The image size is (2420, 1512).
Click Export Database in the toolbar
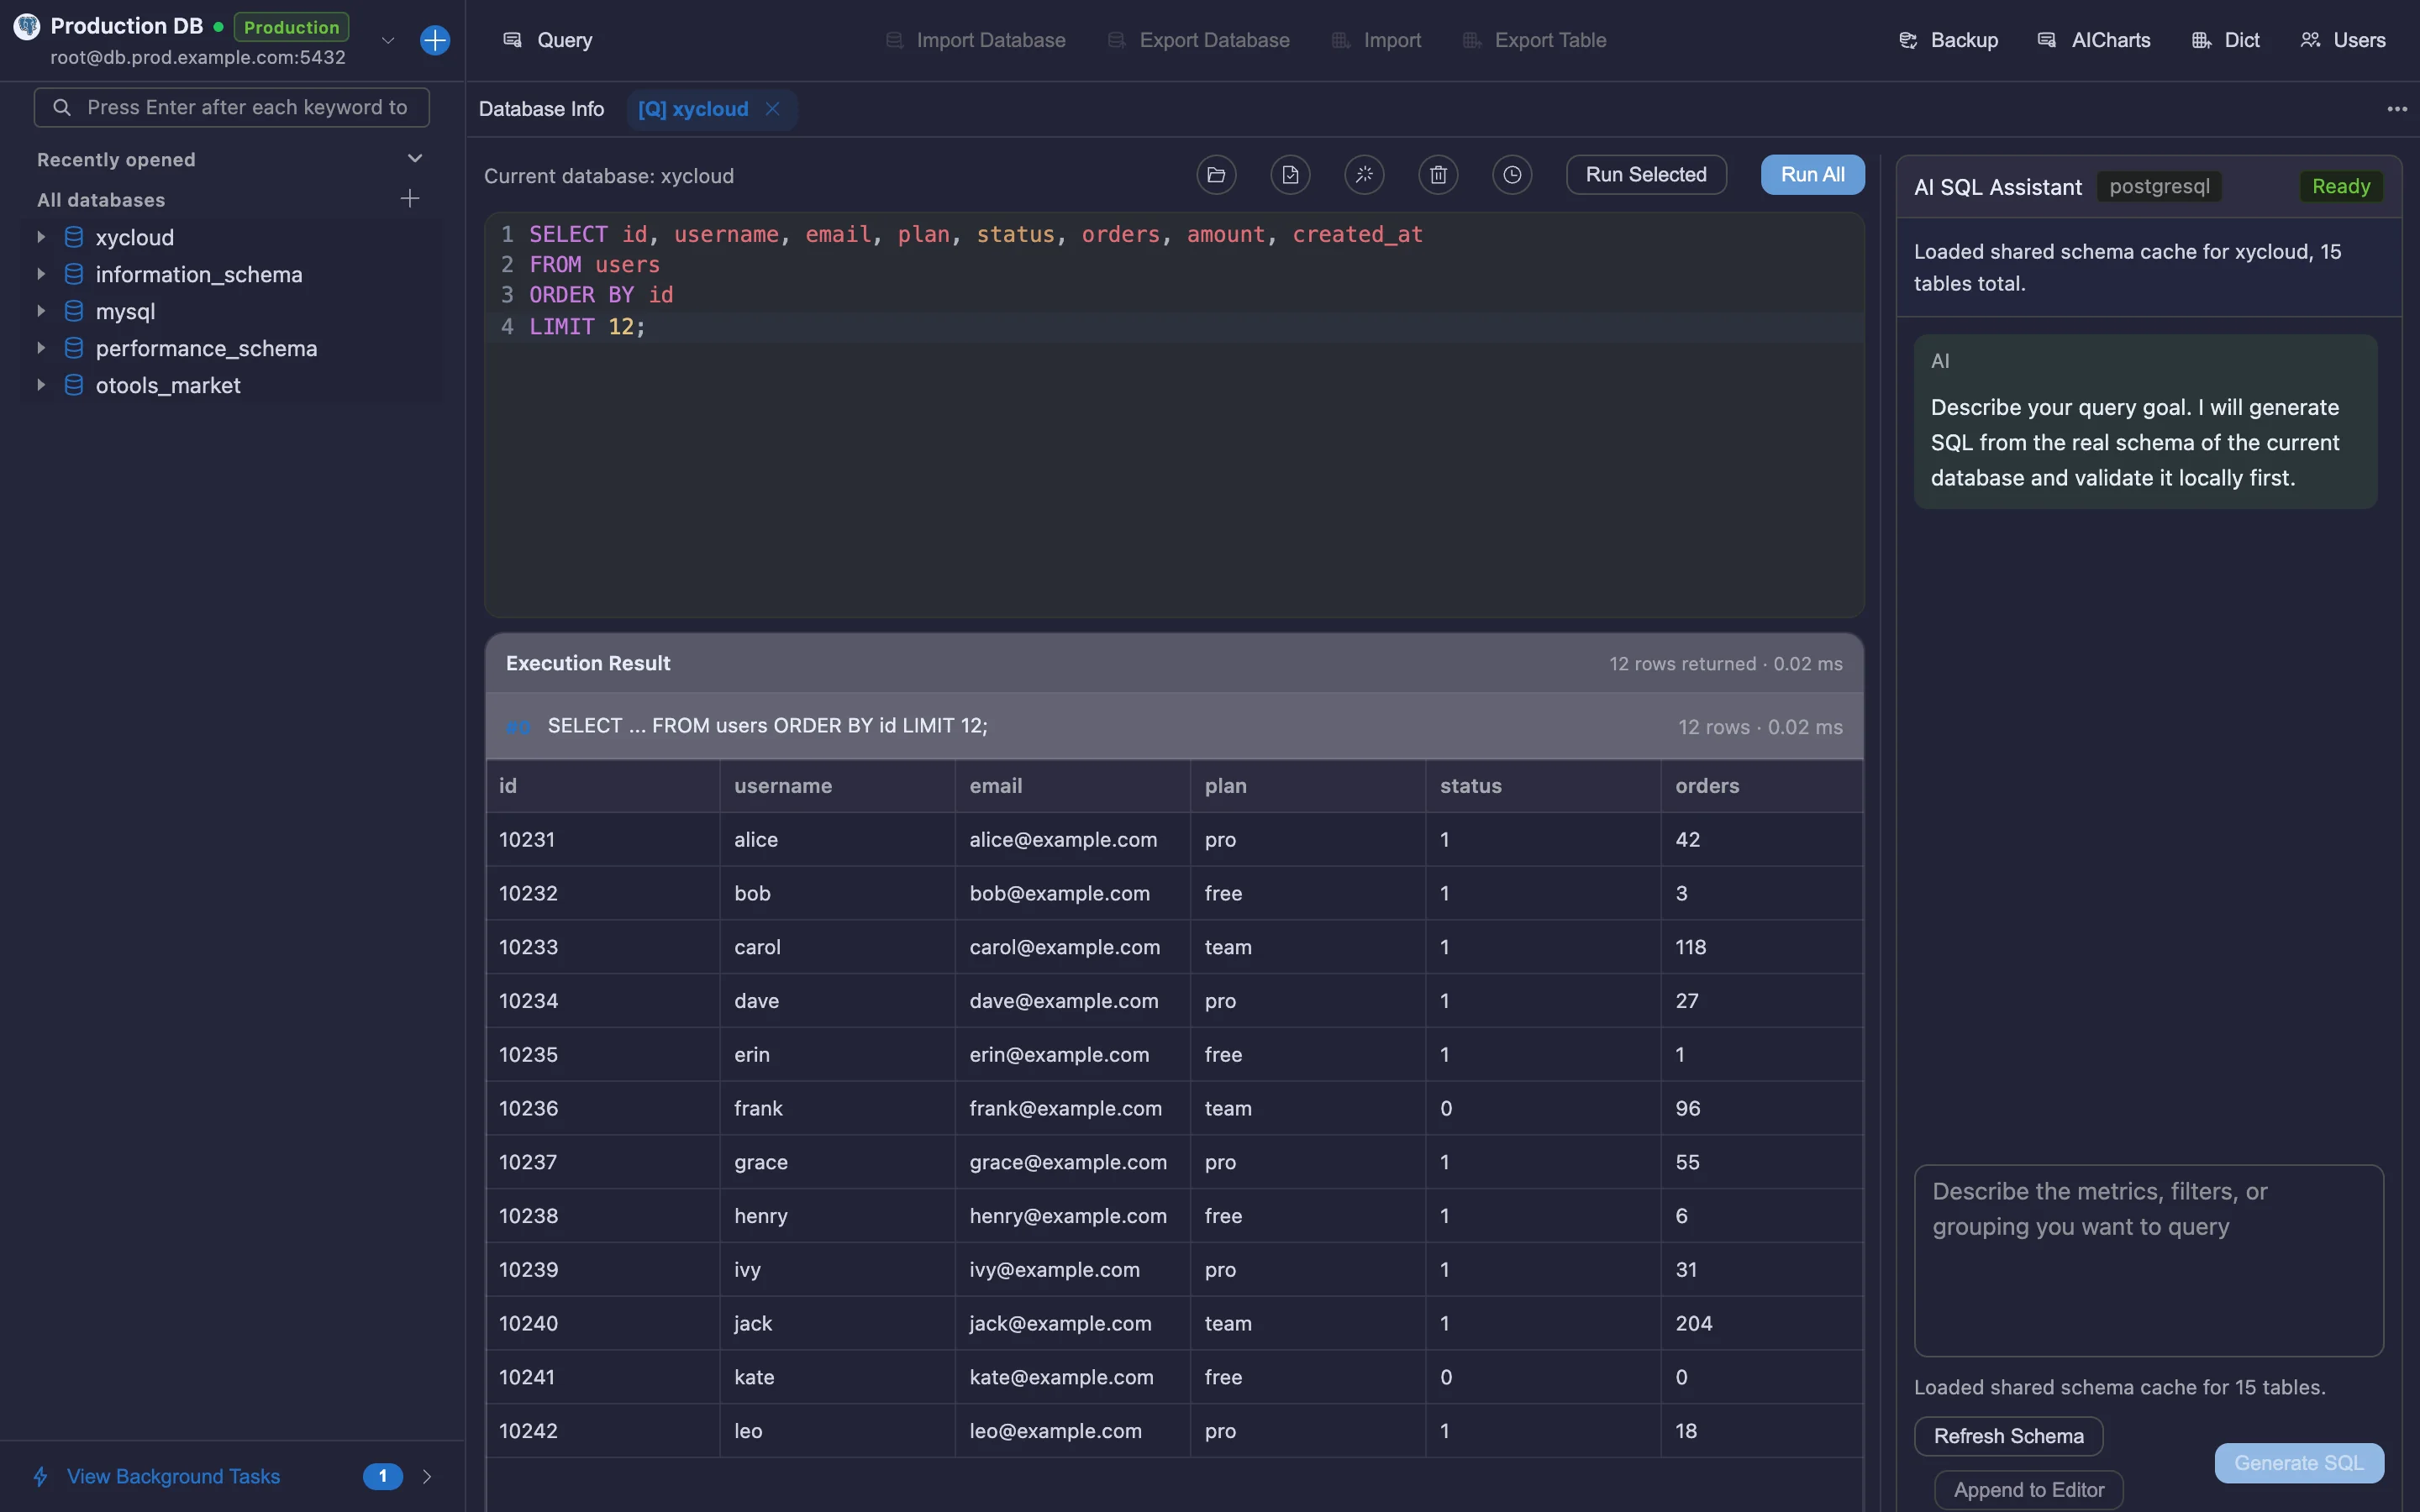point(1199,40)
